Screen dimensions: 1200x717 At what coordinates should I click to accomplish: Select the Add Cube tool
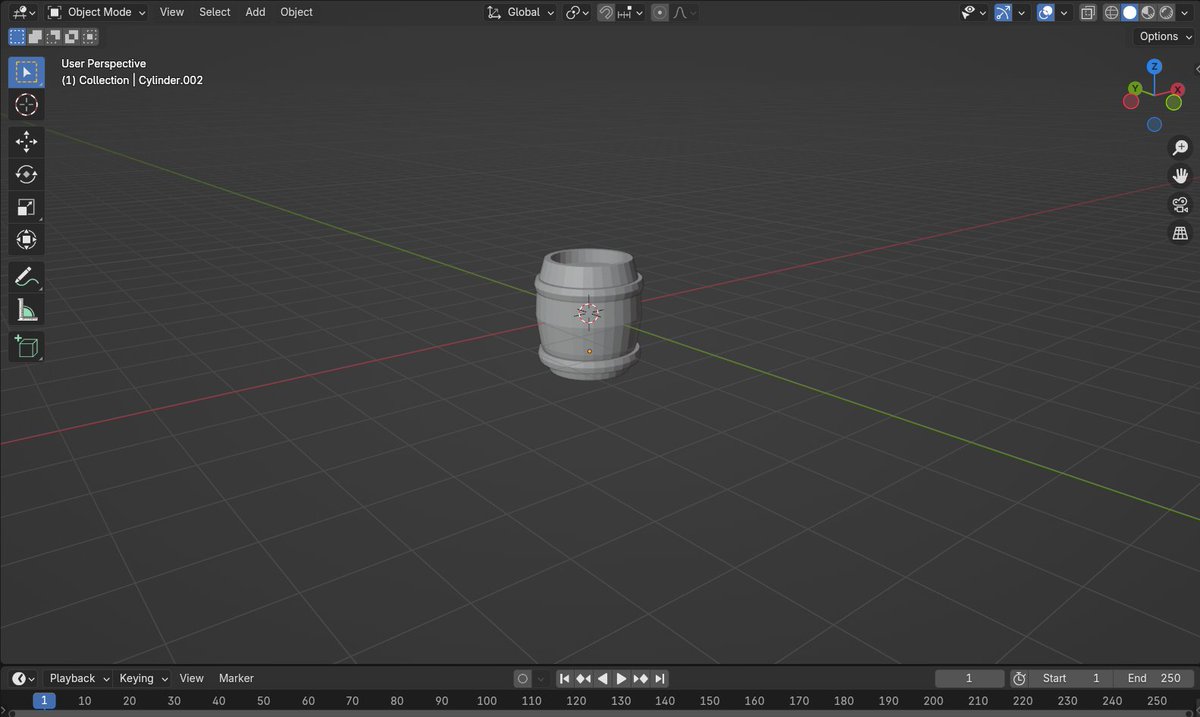click(x=27, y=347)
